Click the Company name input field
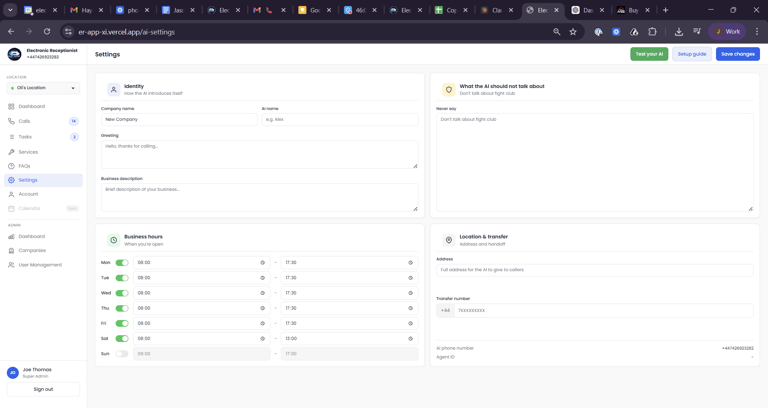 (179, 120)
